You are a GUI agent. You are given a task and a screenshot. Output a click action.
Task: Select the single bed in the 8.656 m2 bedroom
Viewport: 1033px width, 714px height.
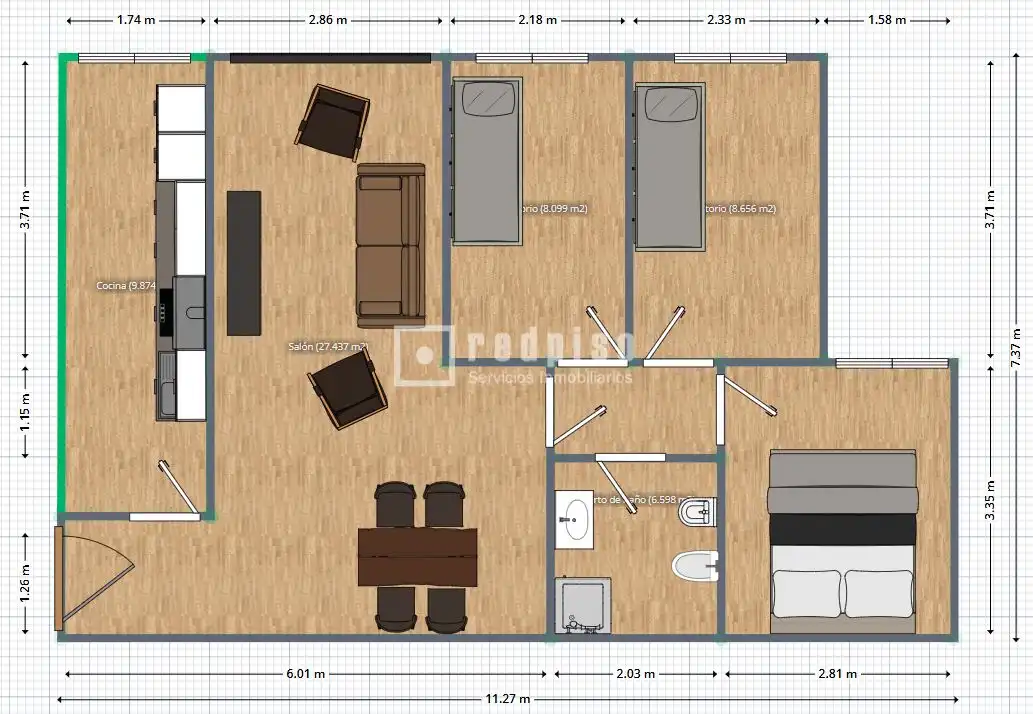(670, 167)
